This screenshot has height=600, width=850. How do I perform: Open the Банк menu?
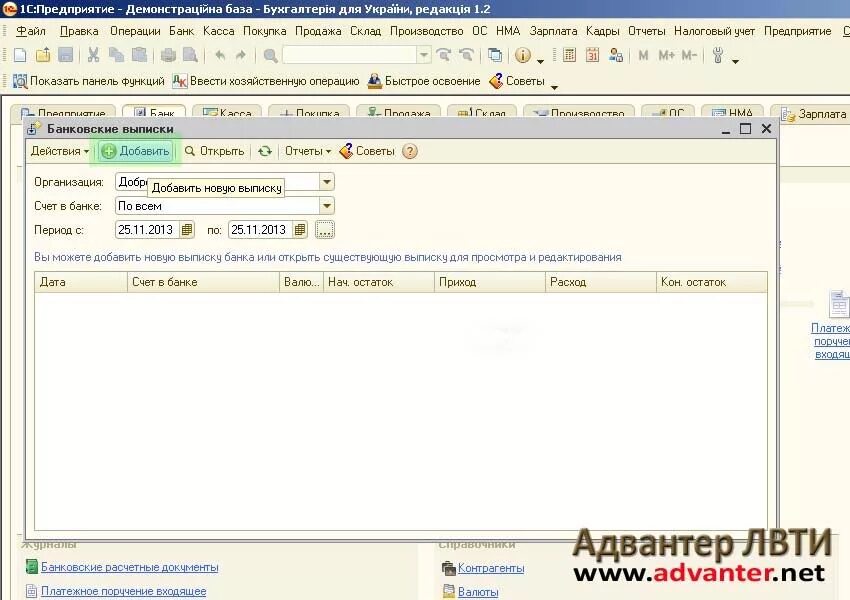coord(182,31)
